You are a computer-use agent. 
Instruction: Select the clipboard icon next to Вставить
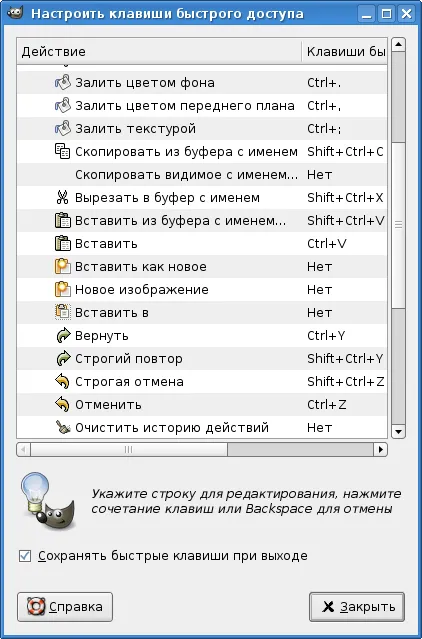(x=63, y=244)
